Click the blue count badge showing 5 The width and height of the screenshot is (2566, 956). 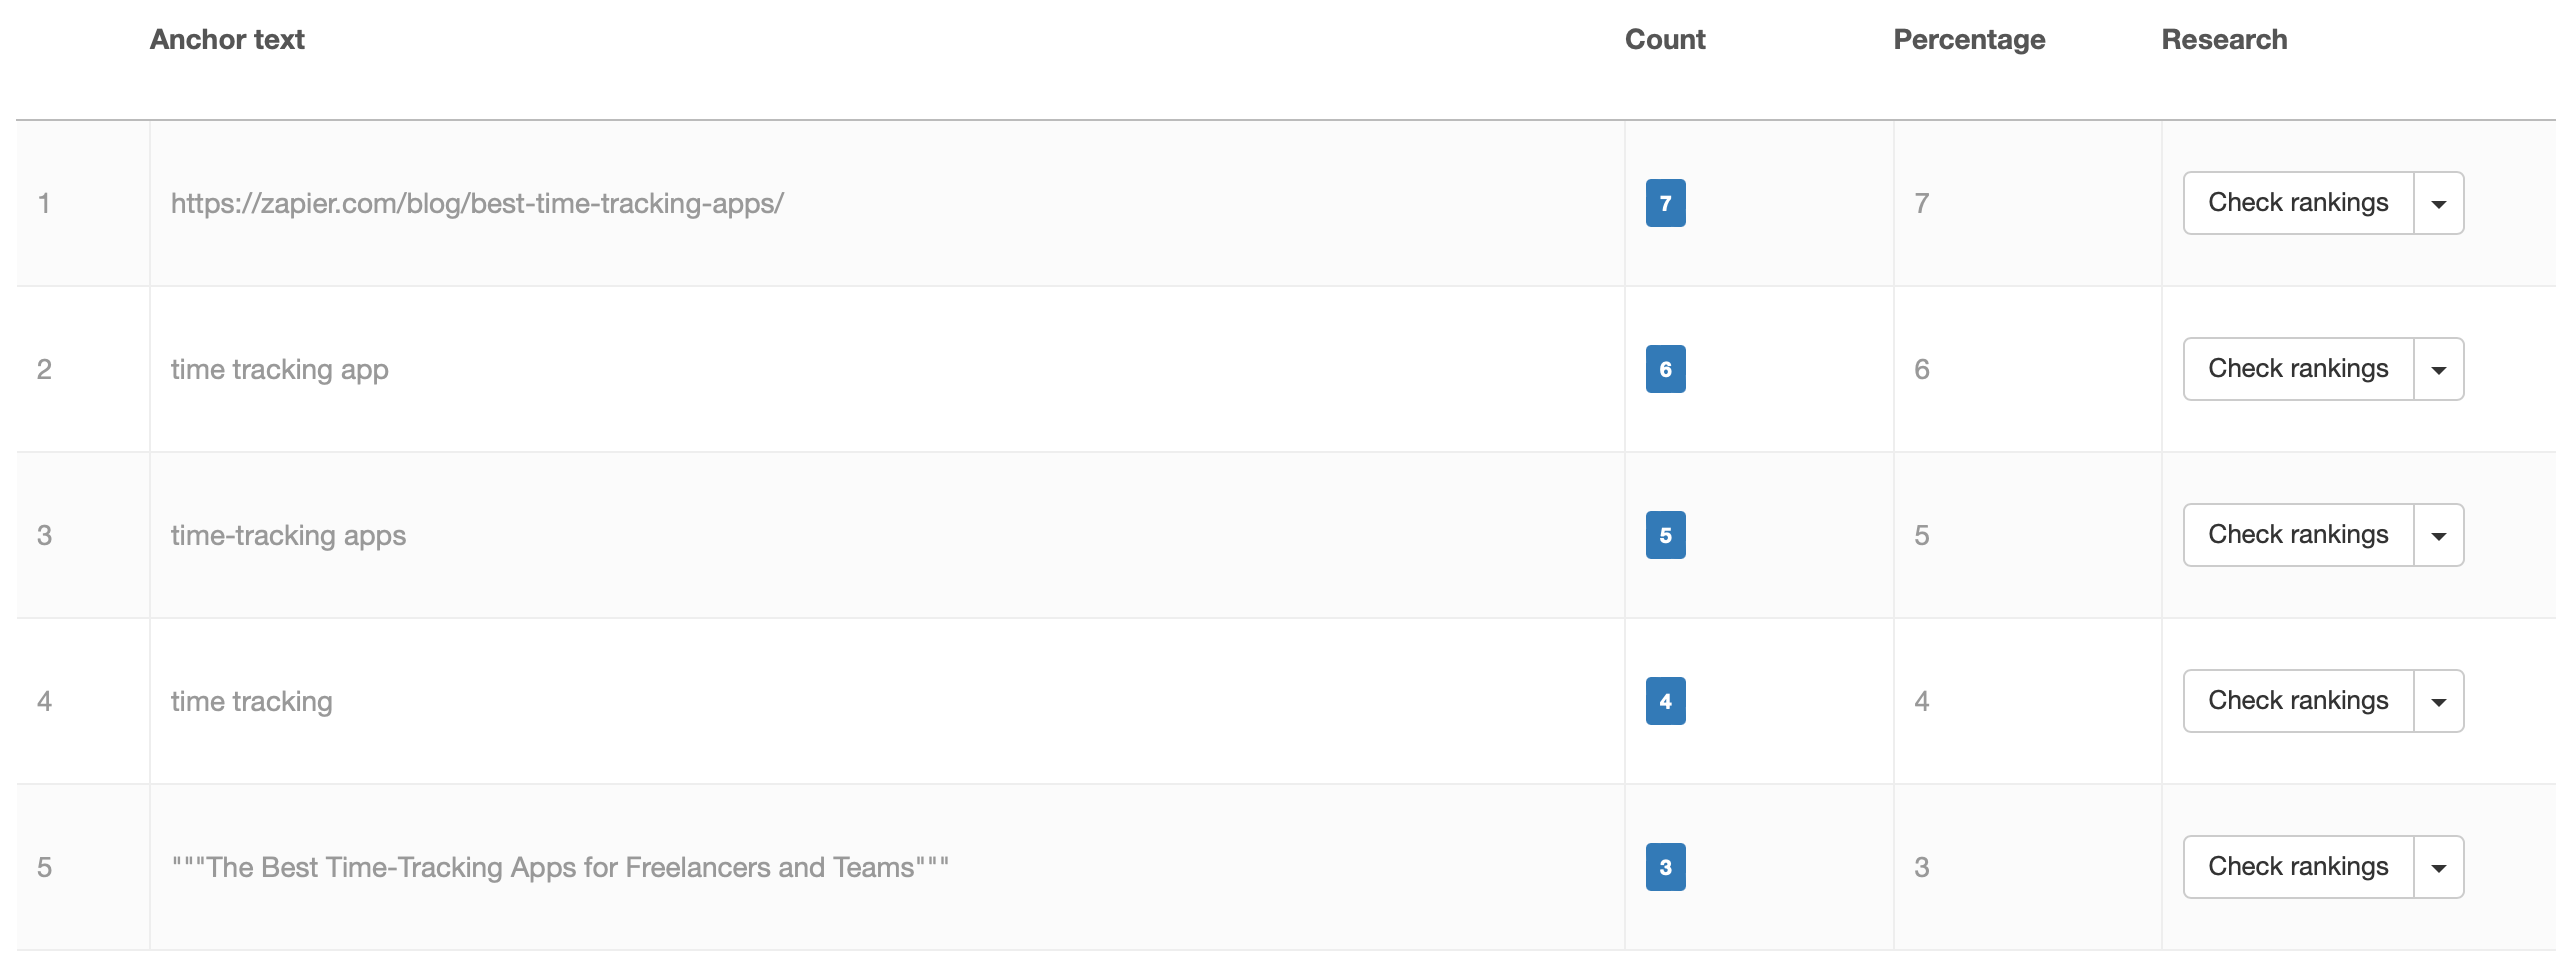pyautogui.click(x=1665, y=535)
